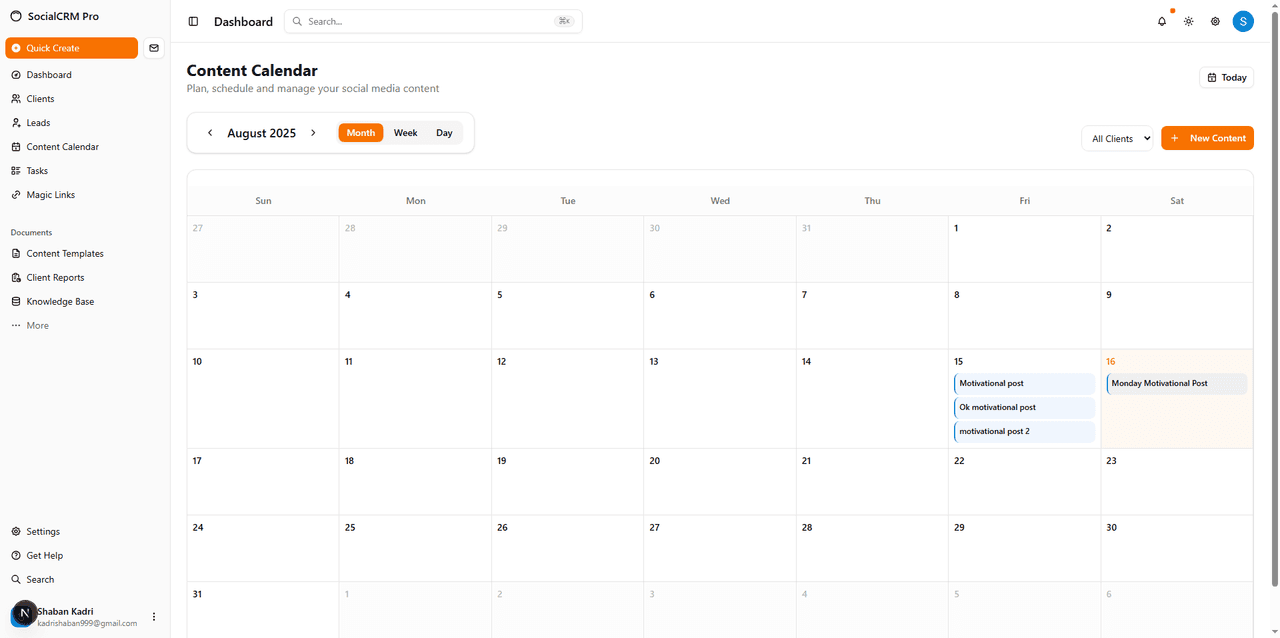Open the notifications bell
This screenshot has height=638, width=1280.
[x=1161, y=21]
